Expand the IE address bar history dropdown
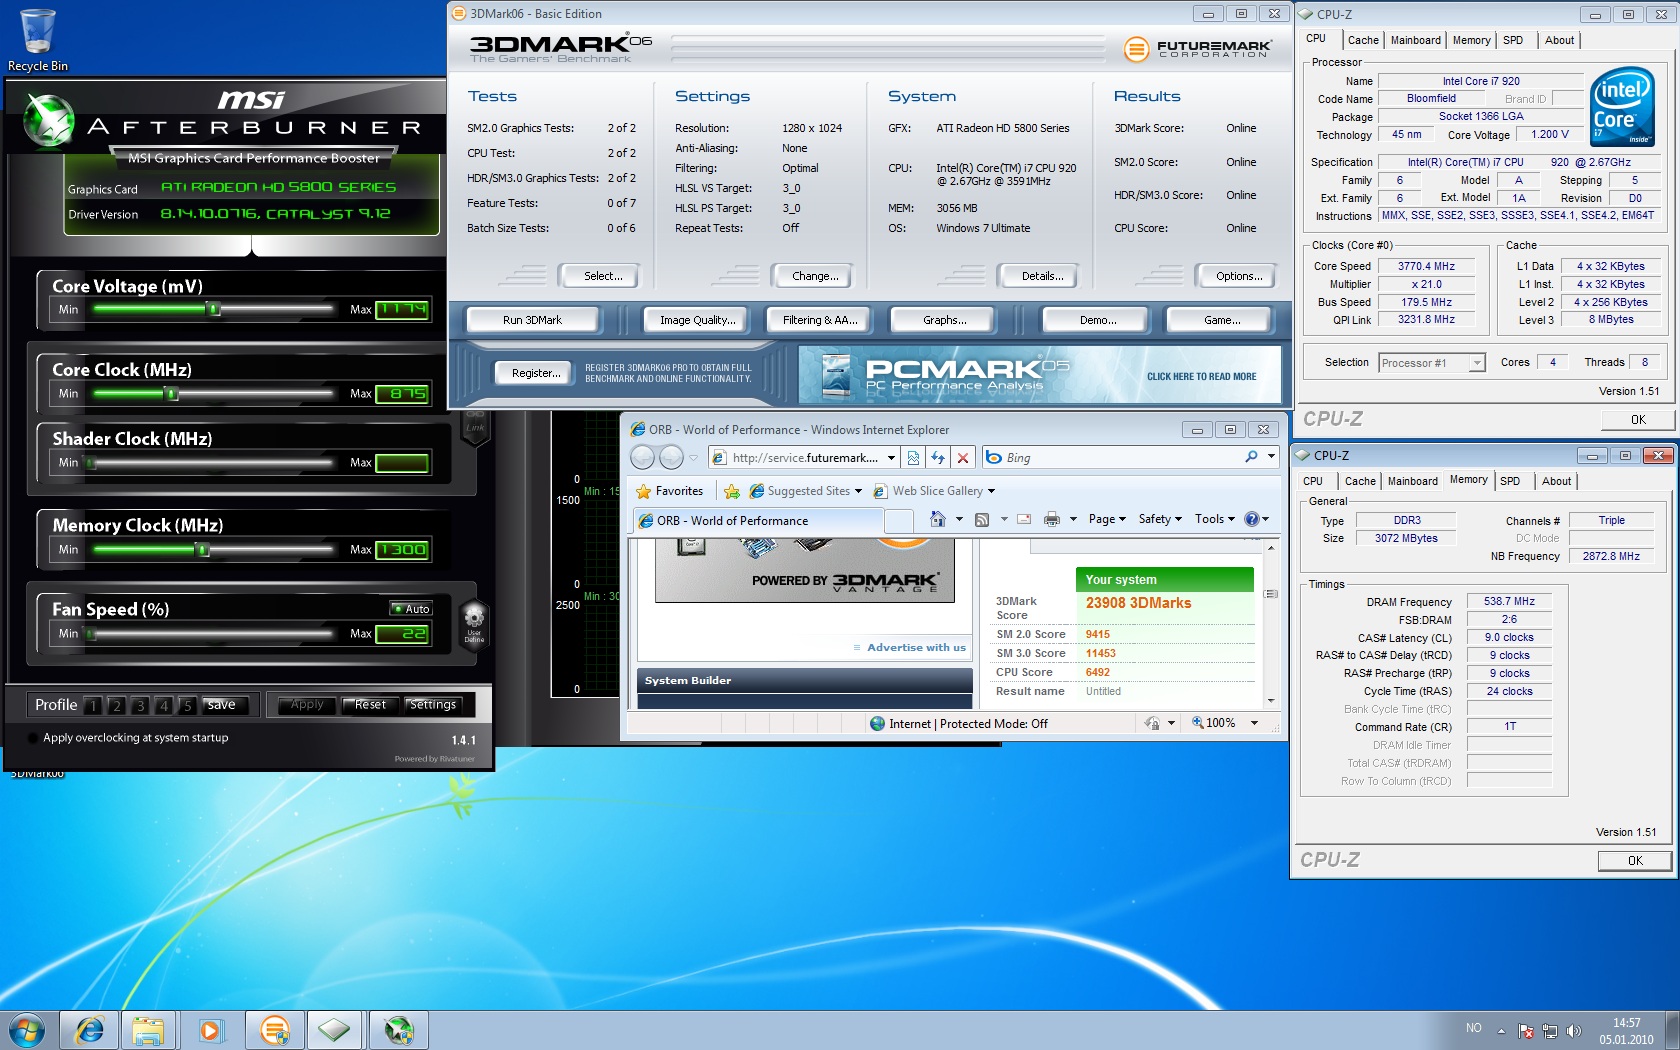Screen dimensions: 1680x1050 coord(891,458)
